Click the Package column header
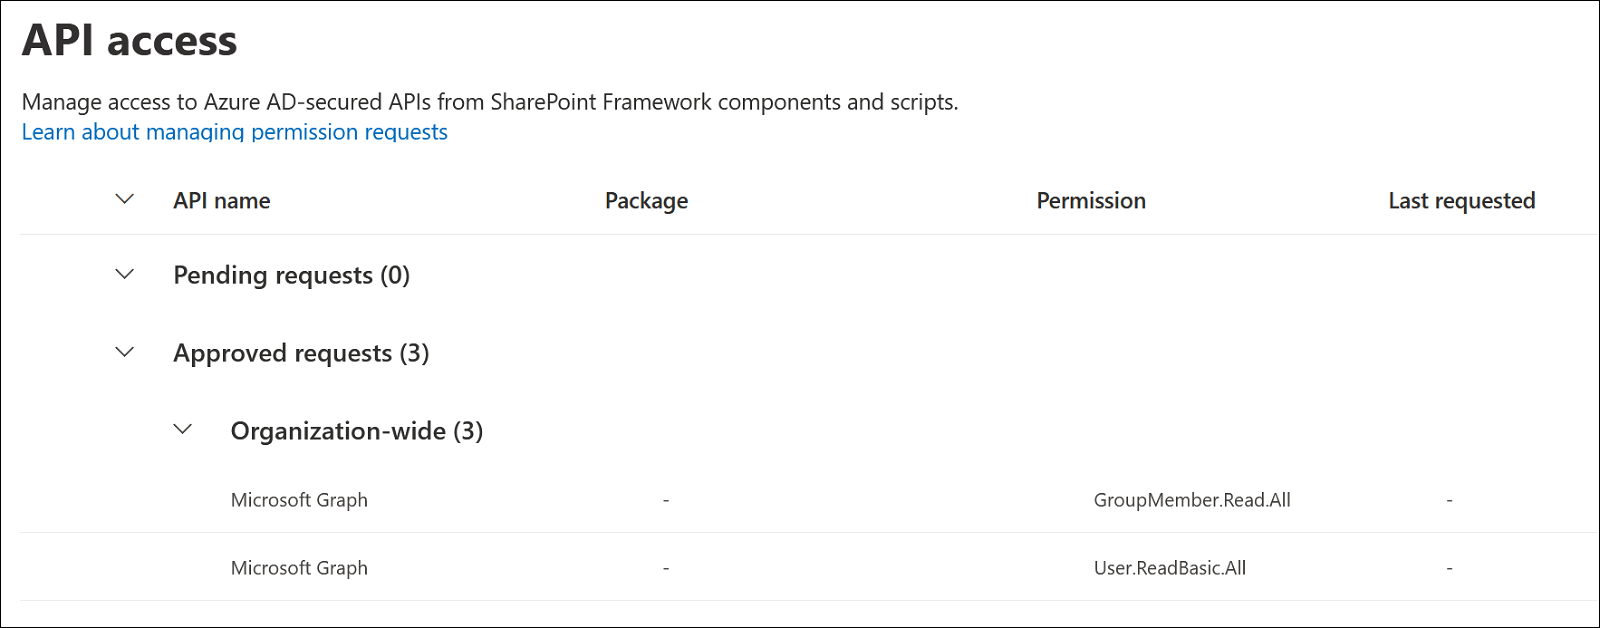 tap(646, 201)
